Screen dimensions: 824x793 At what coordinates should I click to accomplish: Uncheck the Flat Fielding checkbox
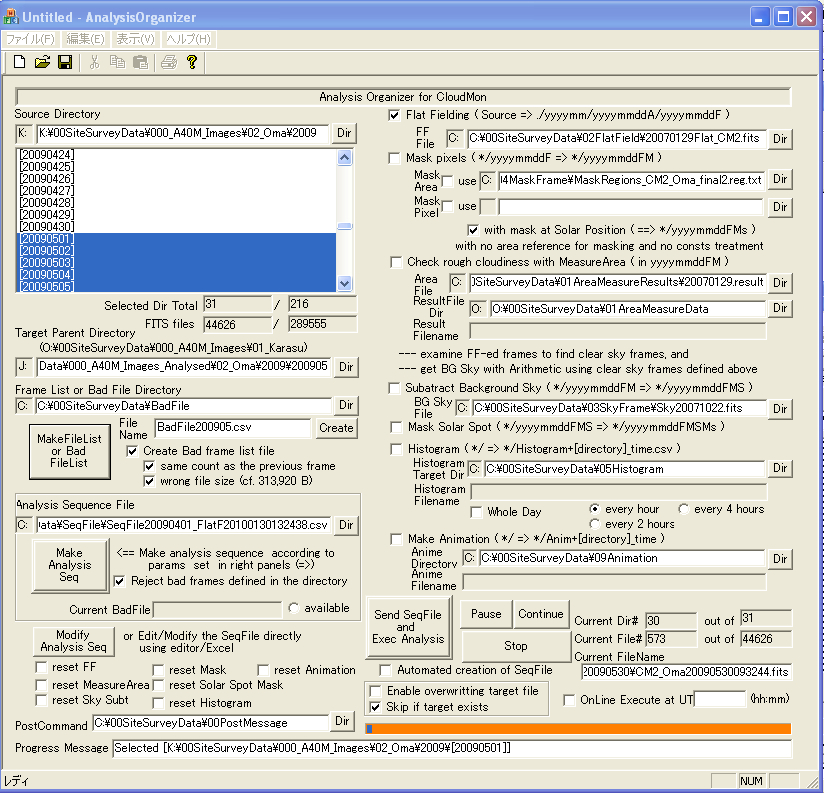pyautogui.click(x=395, y=116)
